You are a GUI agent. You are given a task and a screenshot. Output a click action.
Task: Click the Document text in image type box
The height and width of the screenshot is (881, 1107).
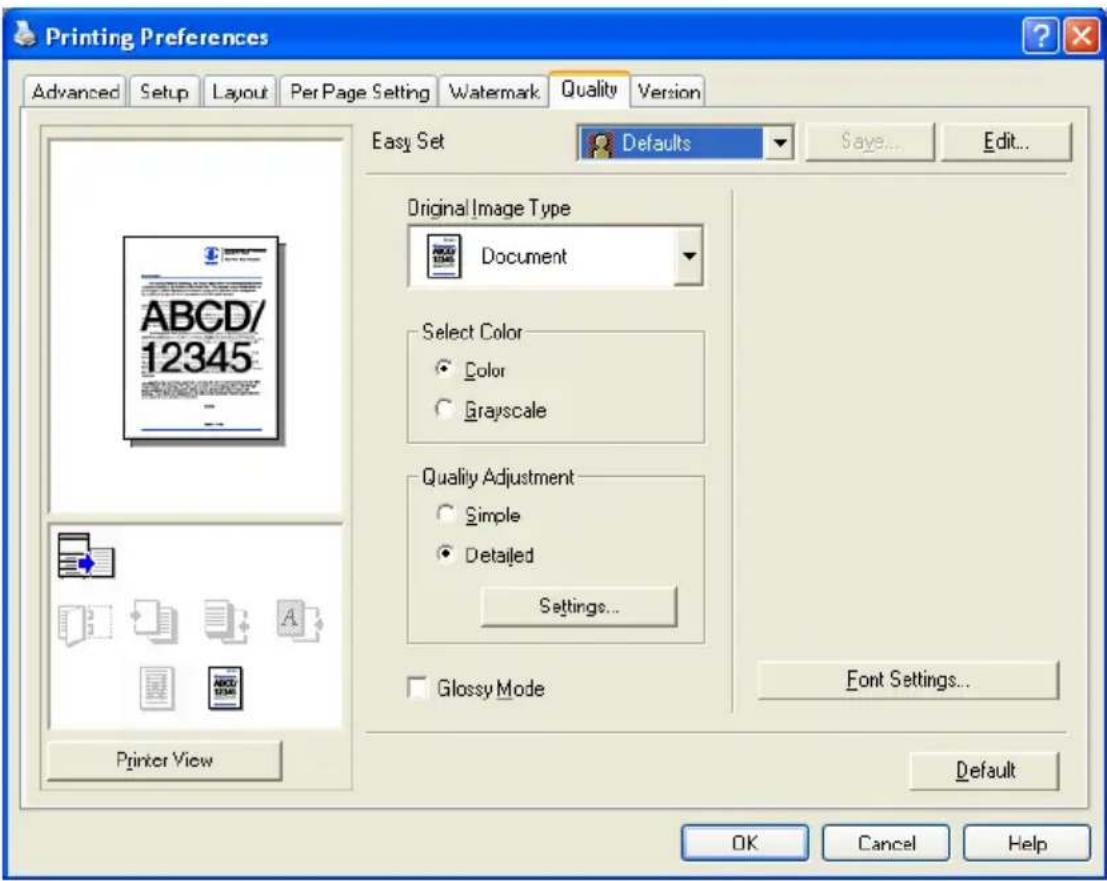[524, 256]
